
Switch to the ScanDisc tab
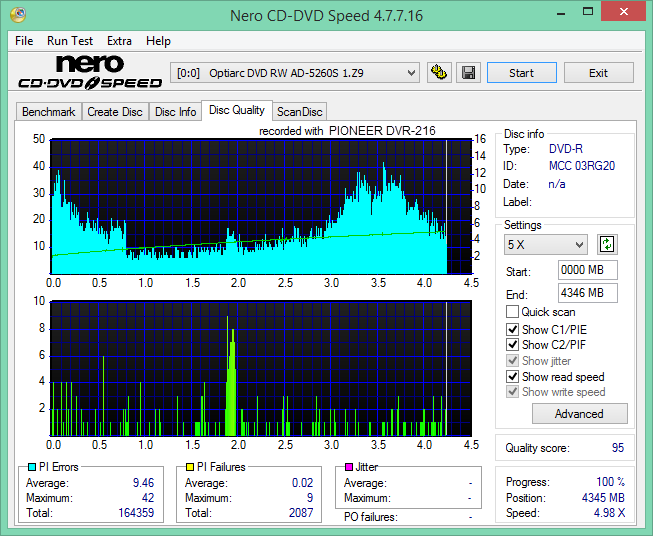click(300, 112)
